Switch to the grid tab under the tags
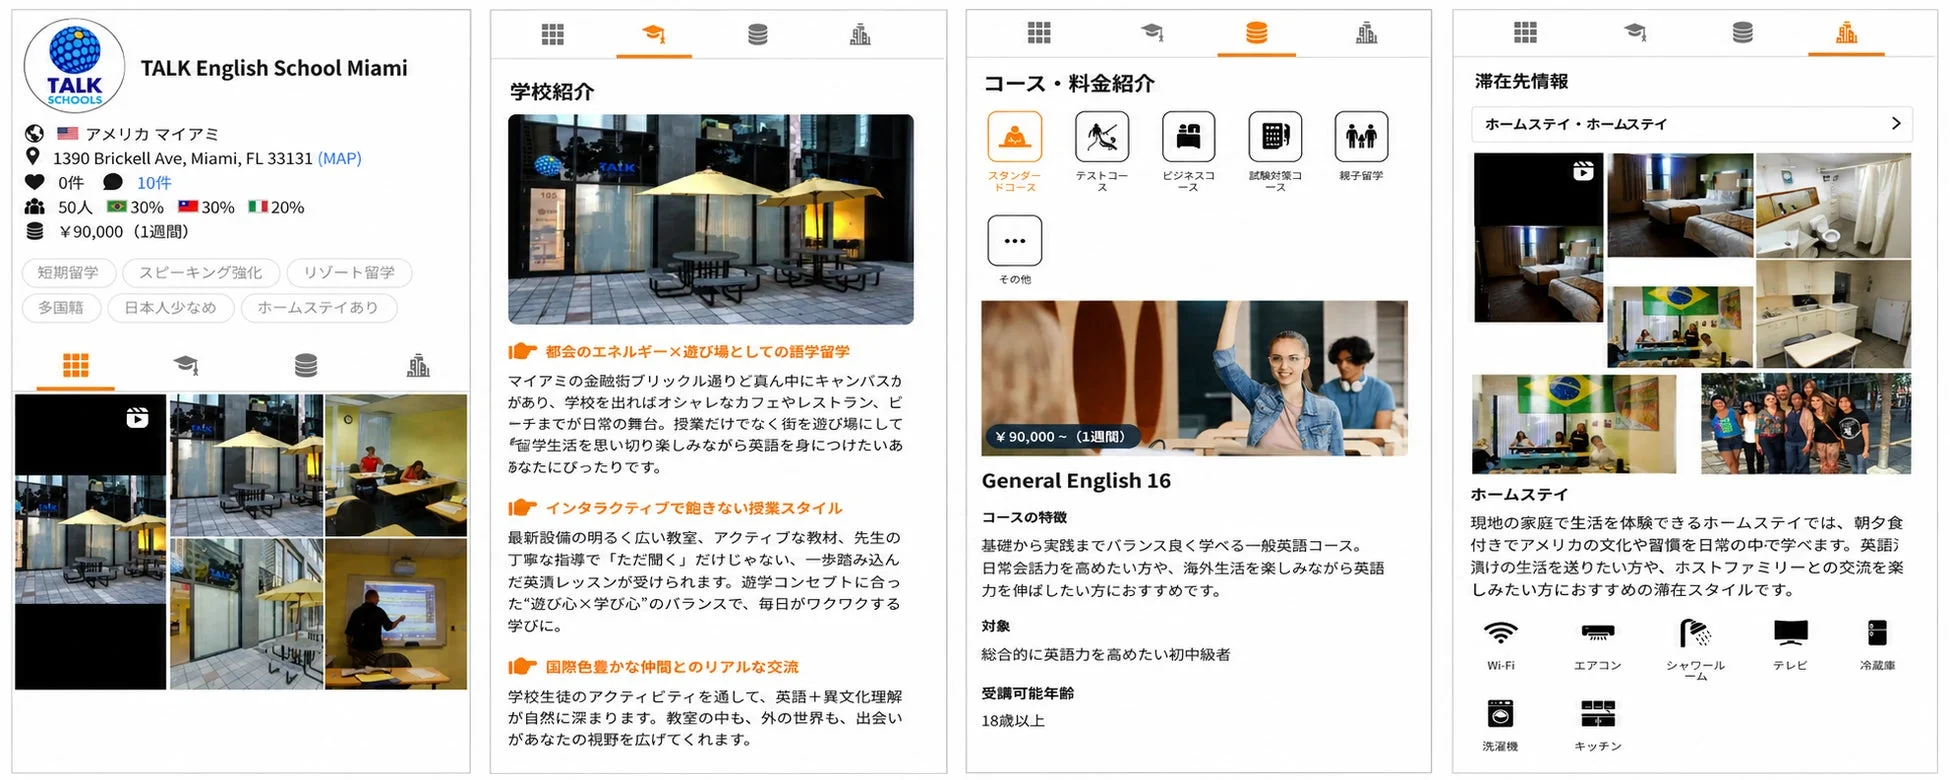 pyautogui.click(x=76, y=365)
